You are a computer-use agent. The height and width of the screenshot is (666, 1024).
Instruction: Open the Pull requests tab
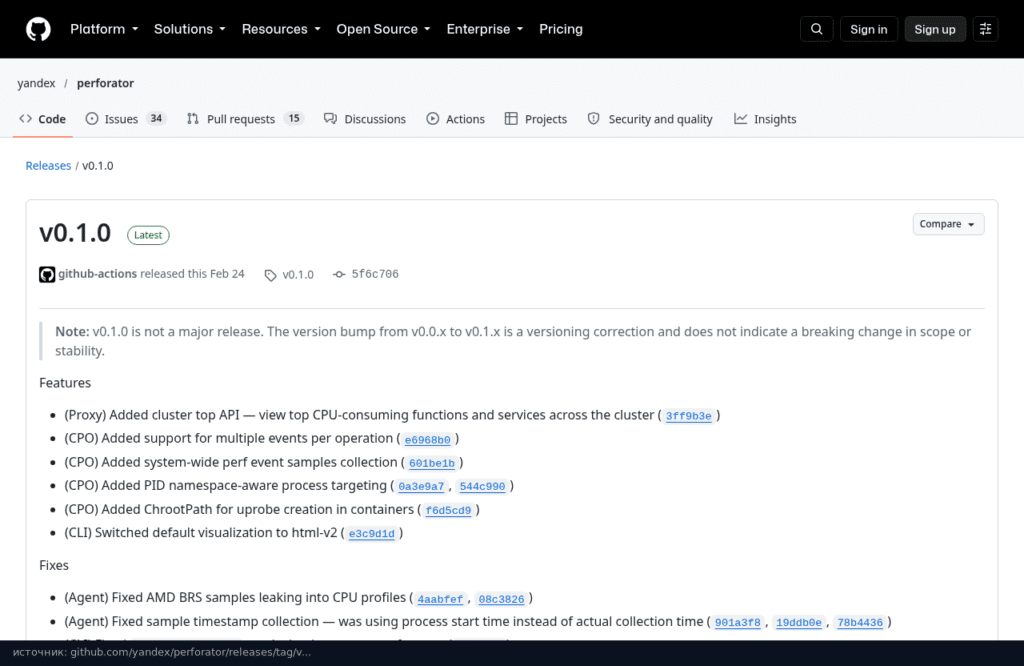coord(245,119)
